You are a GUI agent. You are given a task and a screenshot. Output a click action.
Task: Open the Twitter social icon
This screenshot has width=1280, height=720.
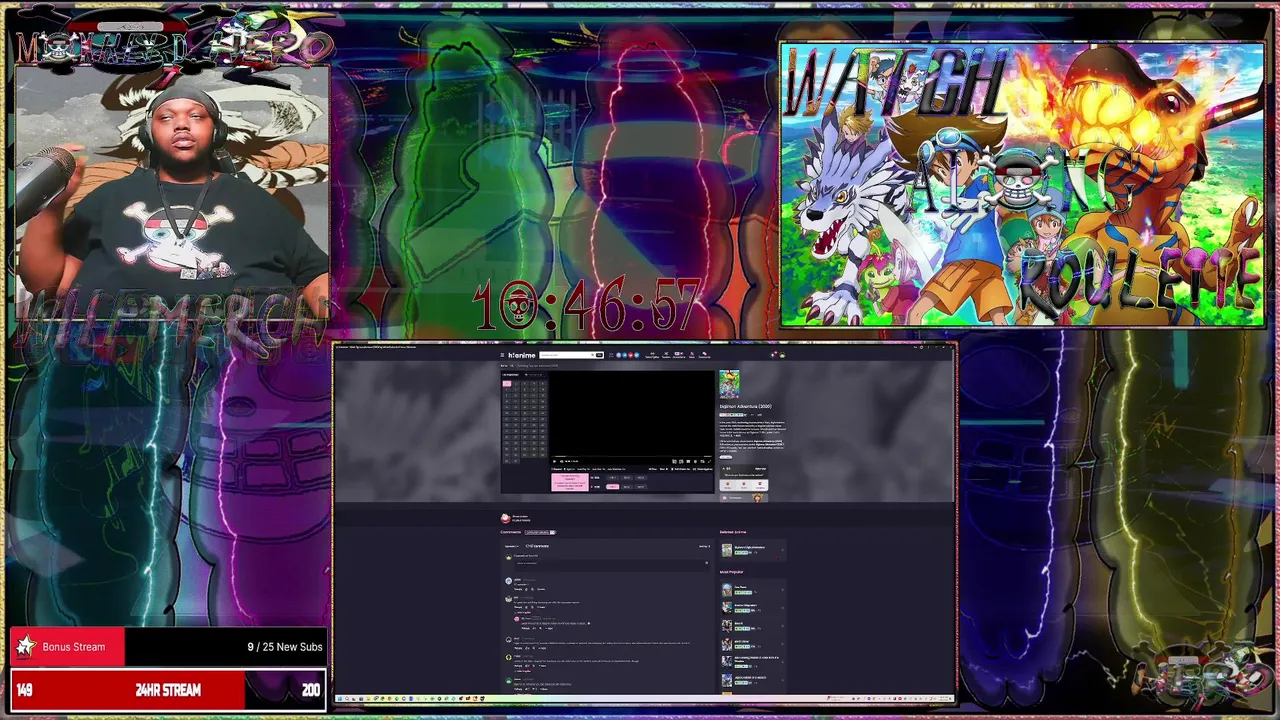pos(637,355)
